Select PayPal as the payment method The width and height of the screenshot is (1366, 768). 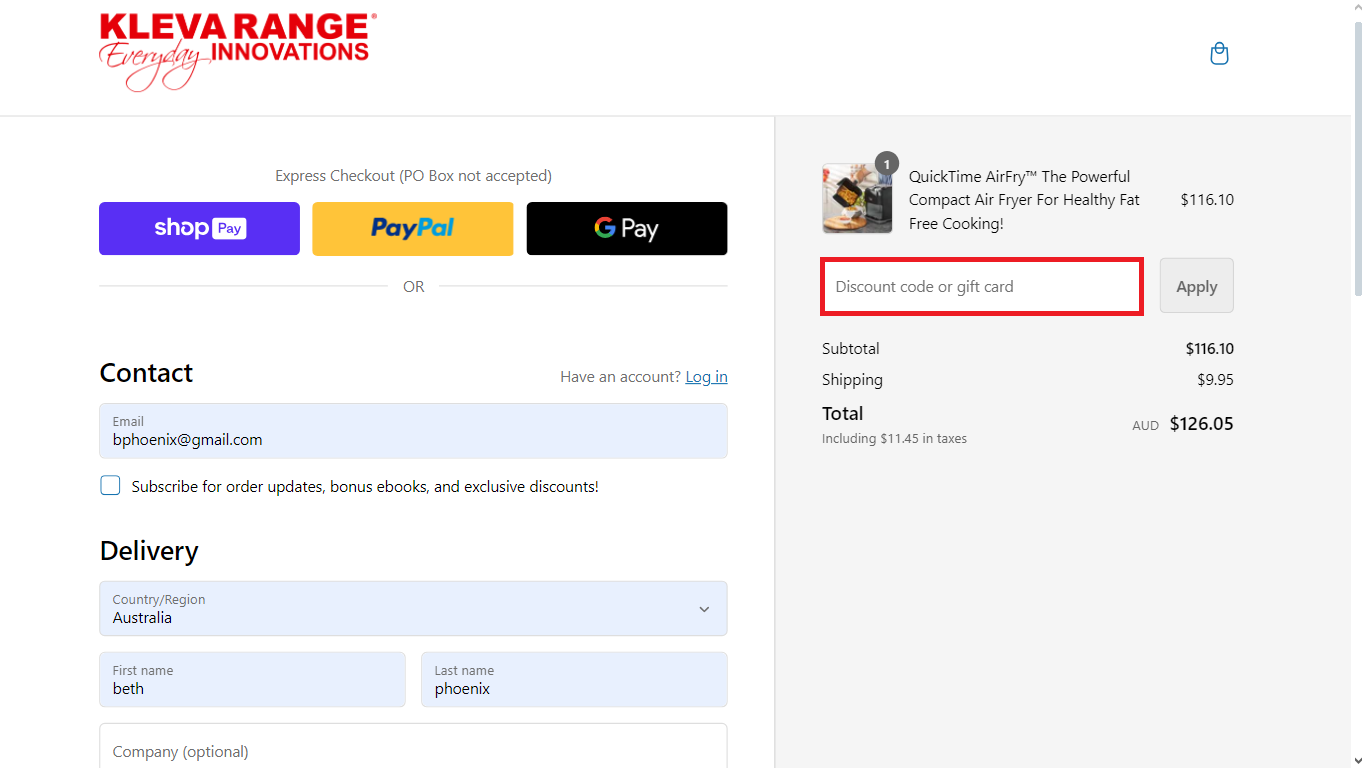click(x=412, y=228)
